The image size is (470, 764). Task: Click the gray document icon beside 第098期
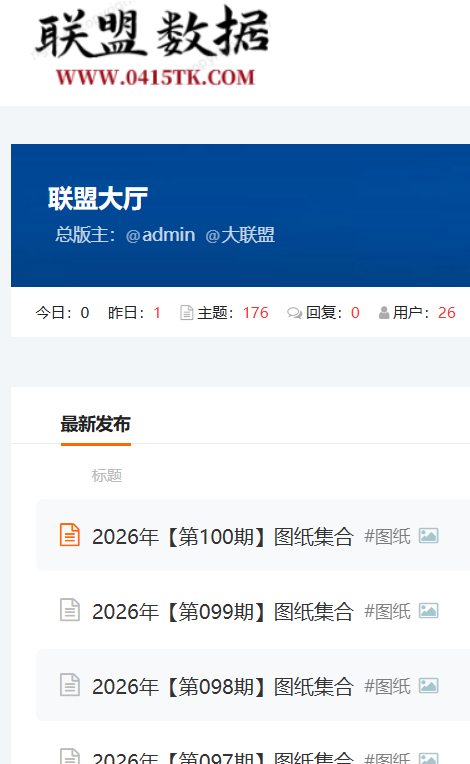[70, 685]
